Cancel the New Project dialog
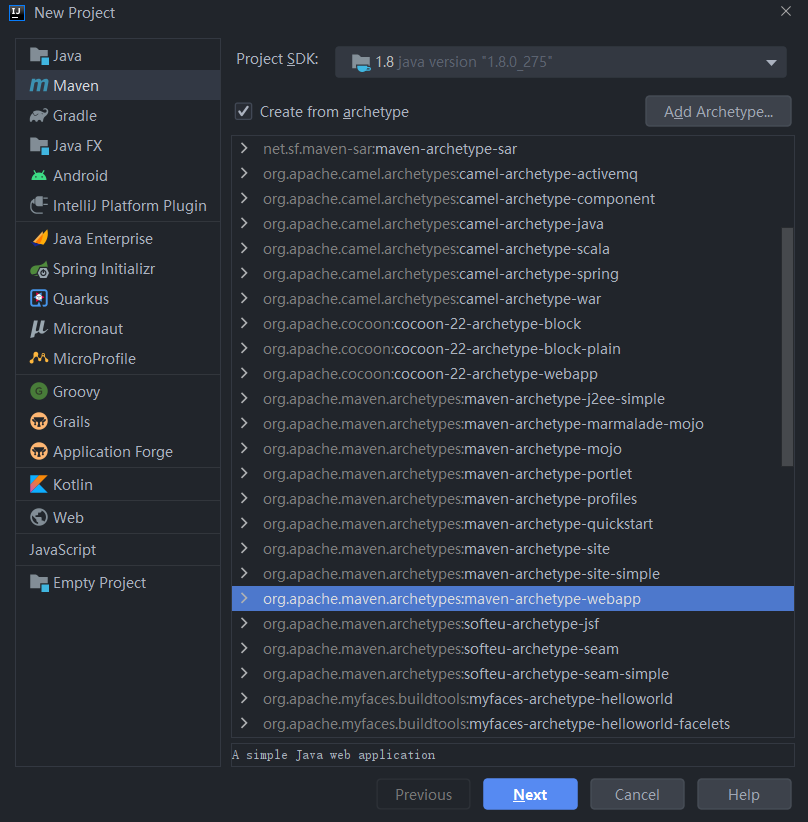Image resolution: width=808 pixels, height=822 pixels. [x=637, y=794]
